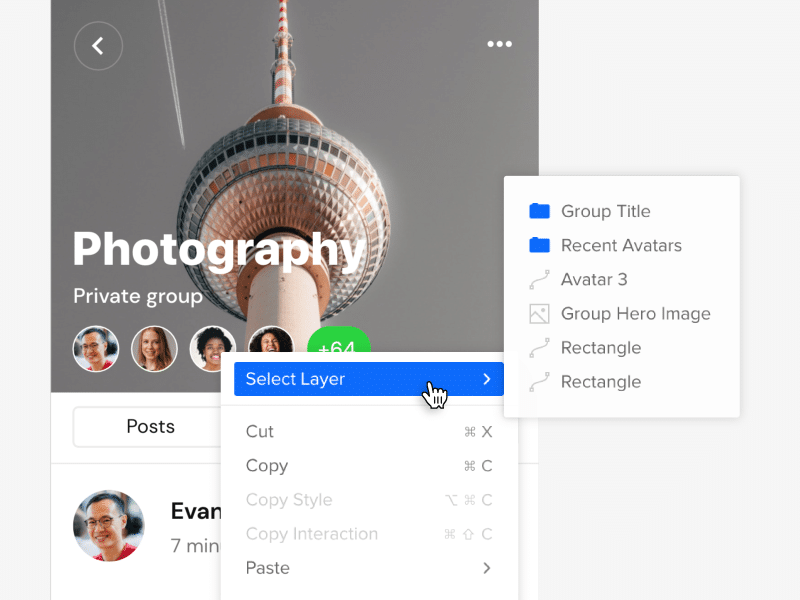Viewport: 800px width, 600px height.
Task: Click the large Evan post author avatar
Action: tap(109, 526)
